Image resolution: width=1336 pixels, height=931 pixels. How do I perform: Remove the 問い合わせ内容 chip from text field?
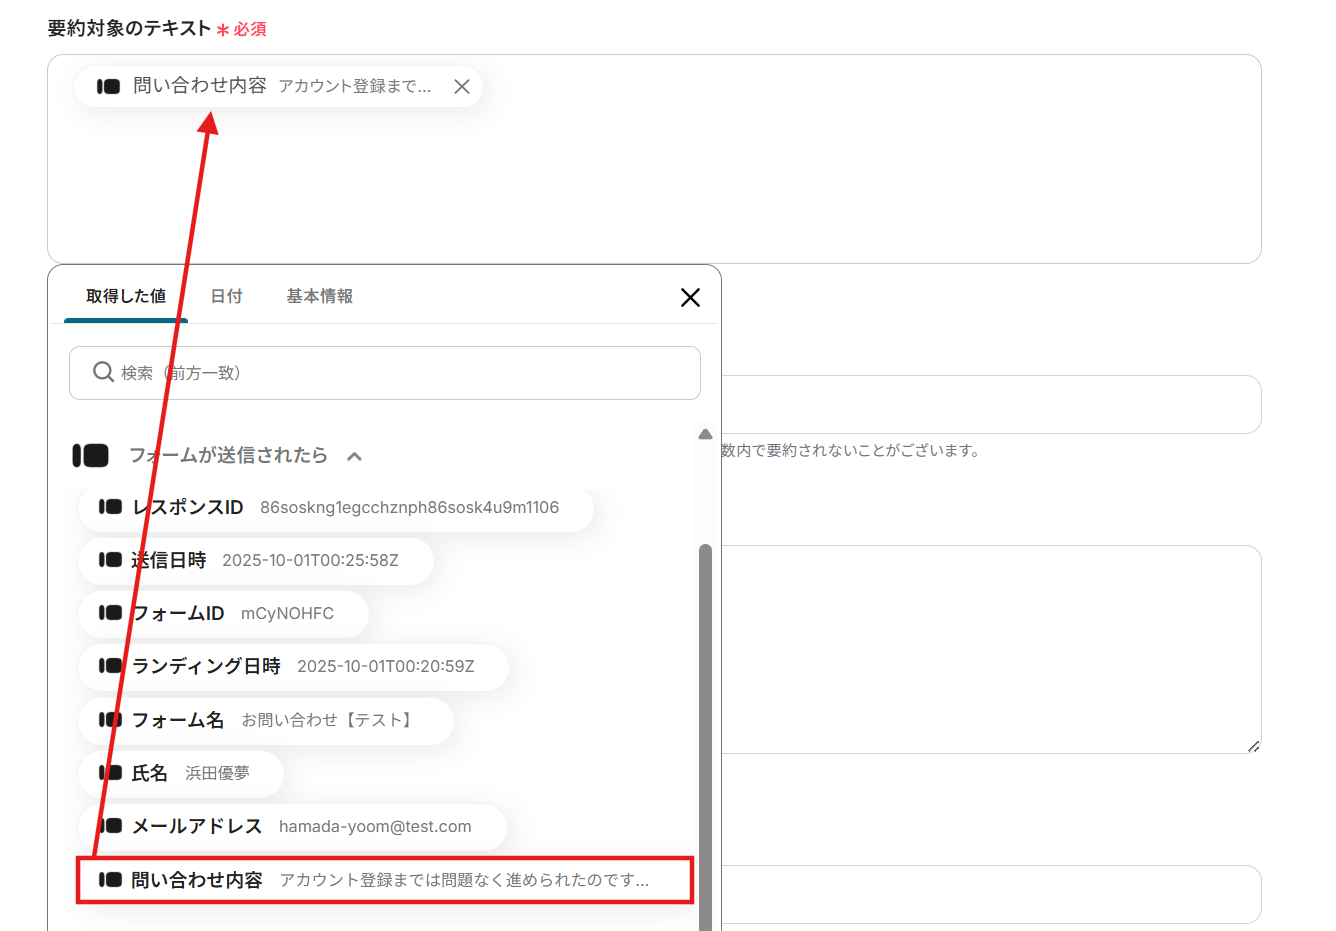click(x=462, y=87)
